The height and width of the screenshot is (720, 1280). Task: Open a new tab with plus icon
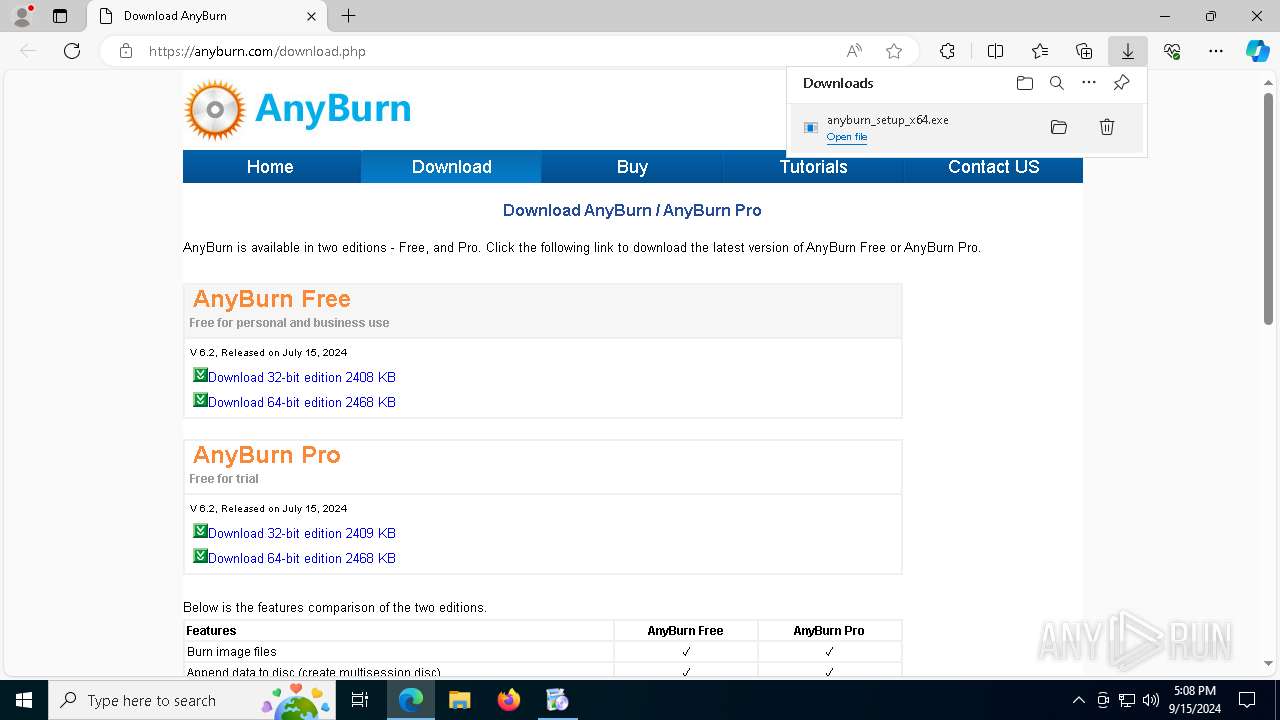(x=348, y=16)
